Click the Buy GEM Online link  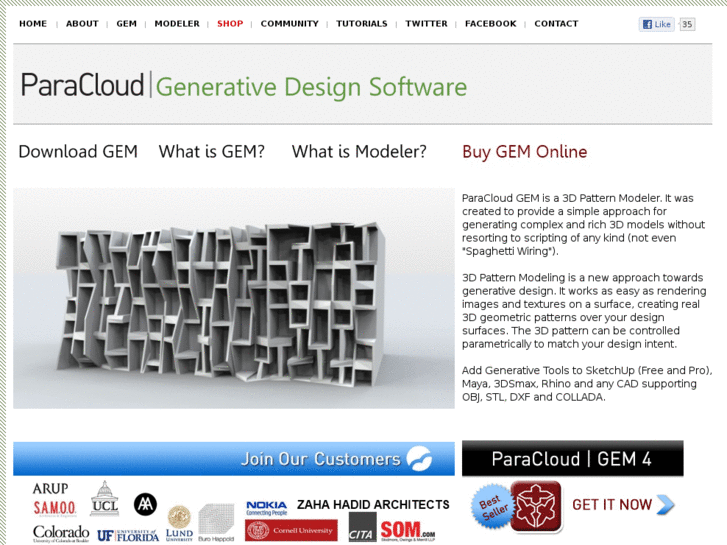524,152
